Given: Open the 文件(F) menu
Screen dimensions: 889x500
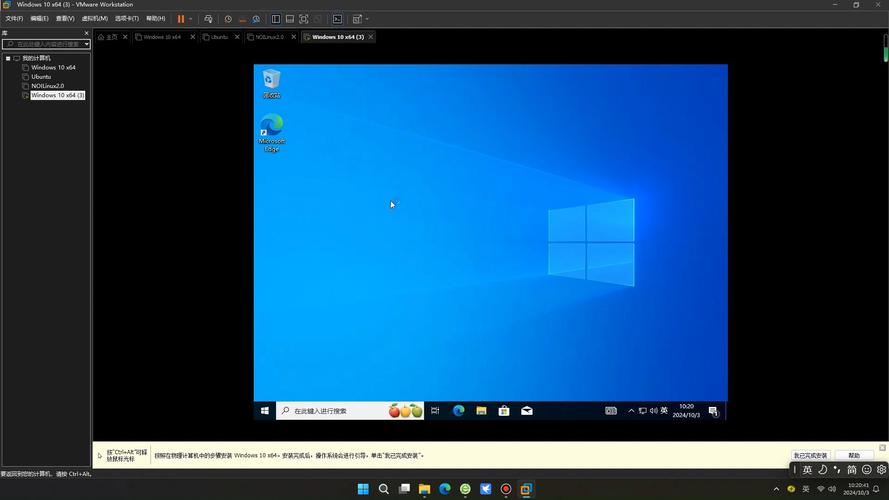Looking at the screenshot, I should (14, 19).
